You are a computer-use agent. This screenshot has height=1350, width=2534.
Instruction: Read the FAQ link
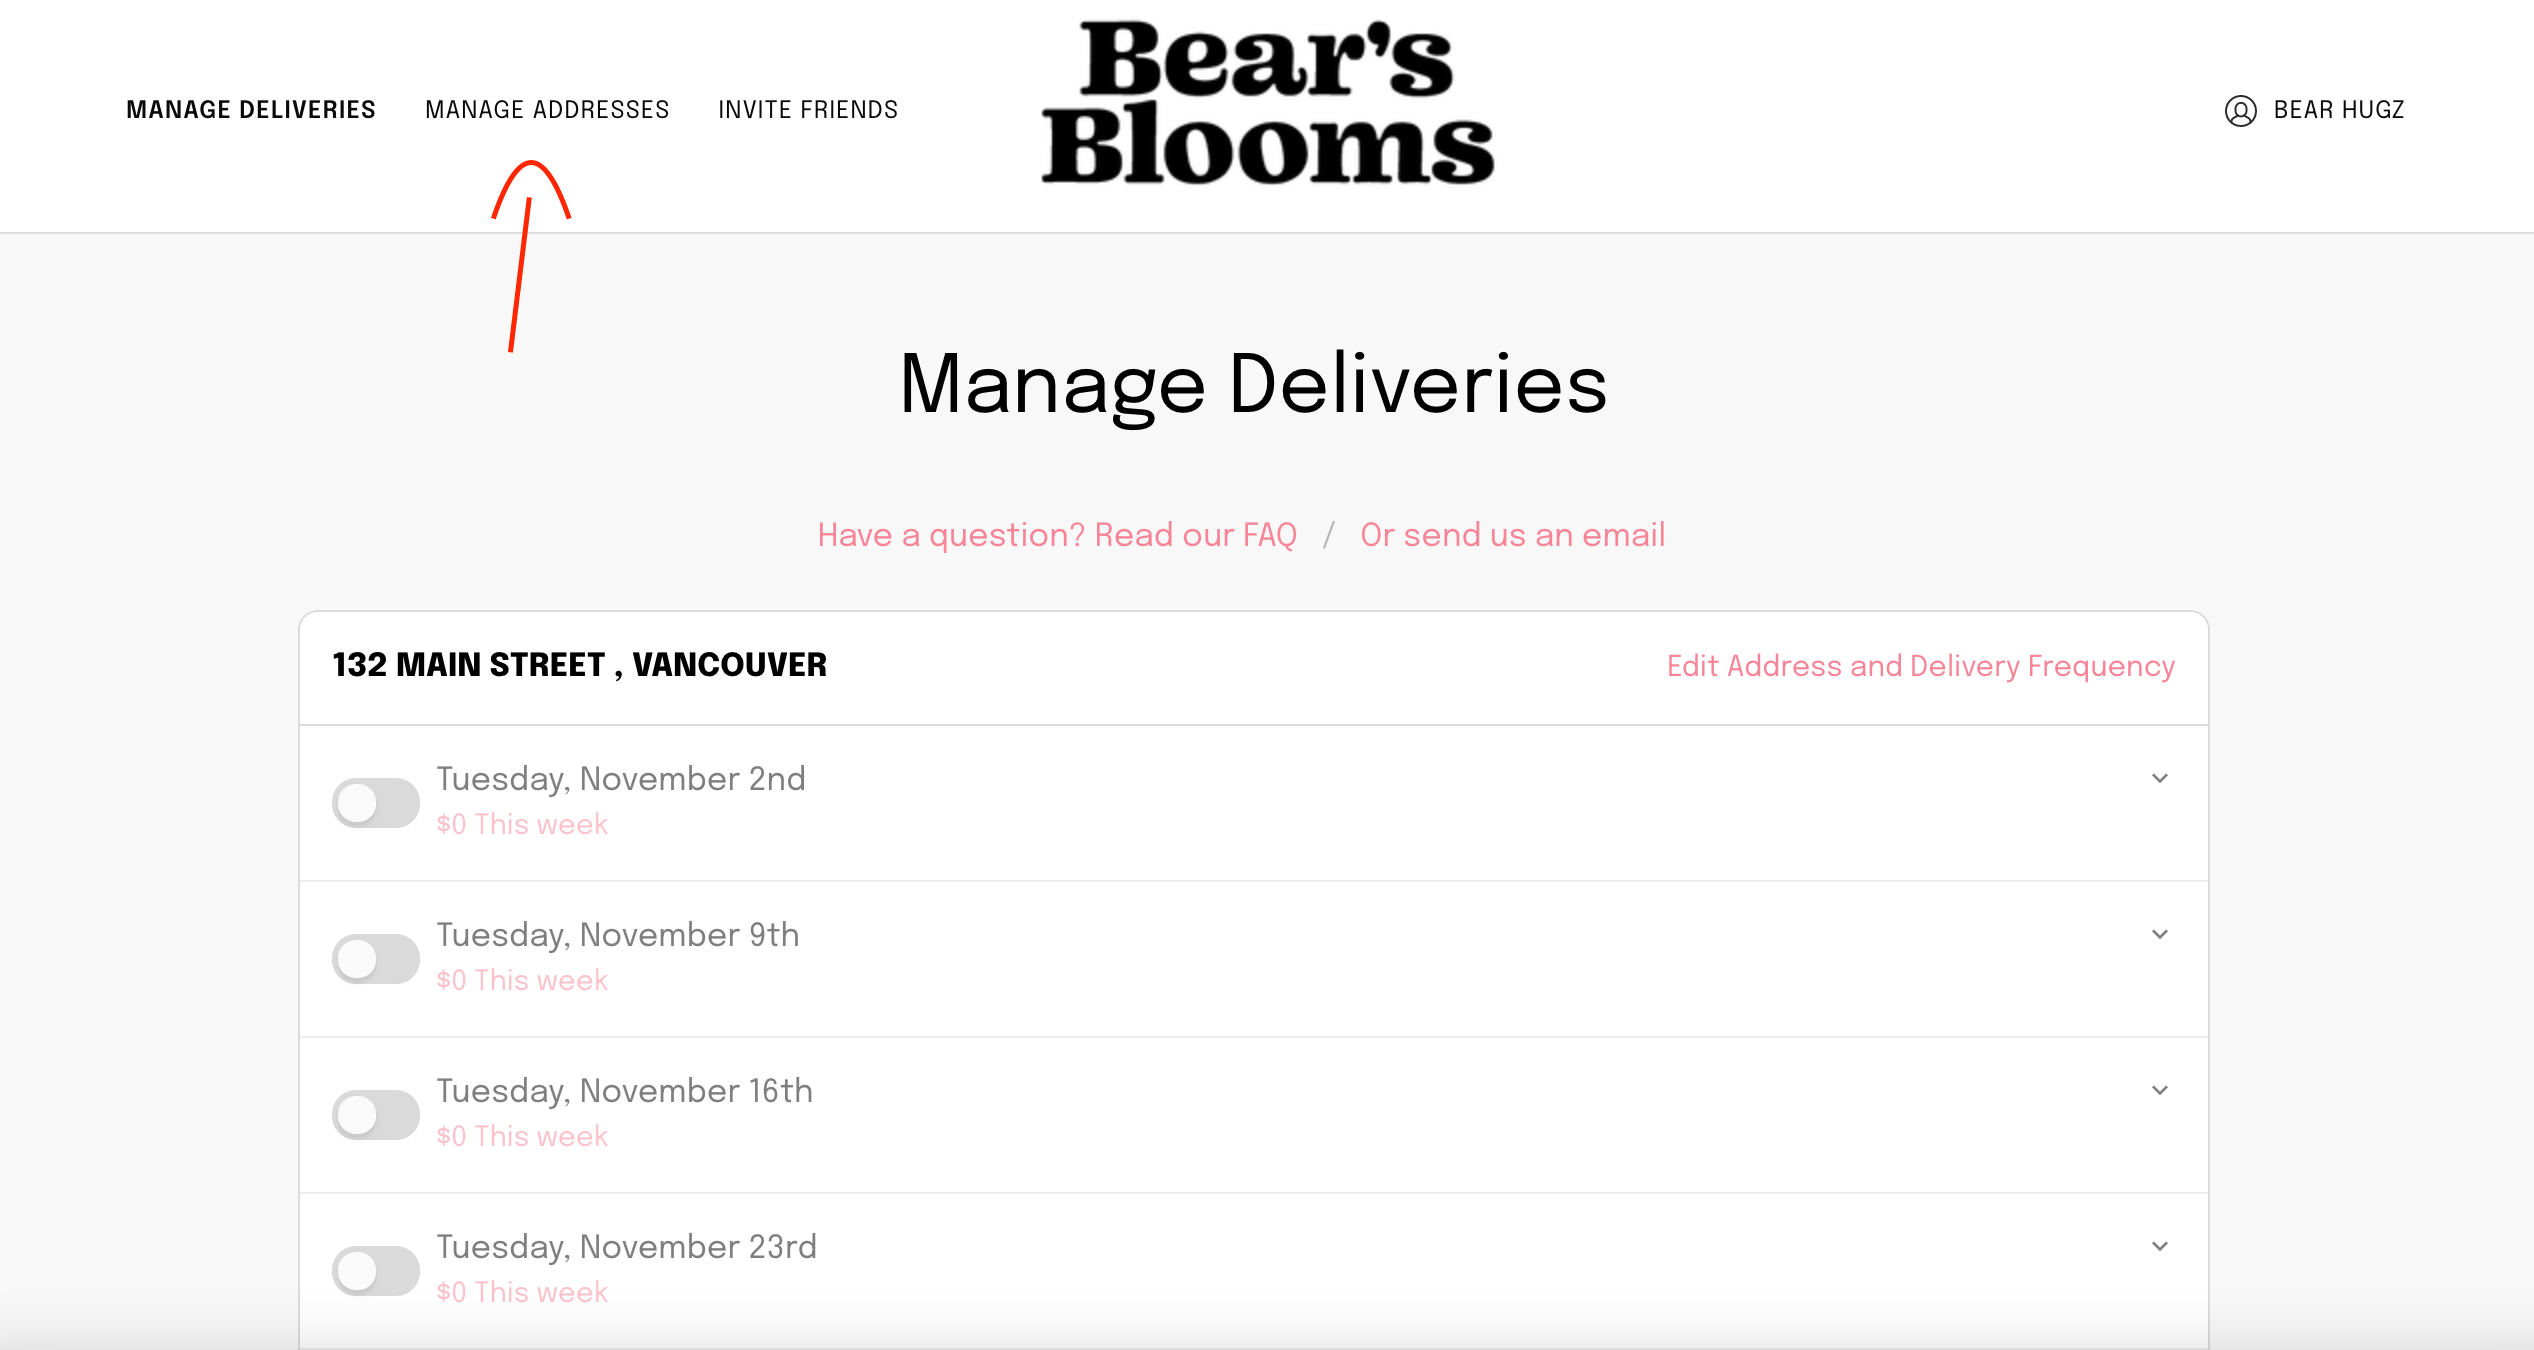(1057, 535)
